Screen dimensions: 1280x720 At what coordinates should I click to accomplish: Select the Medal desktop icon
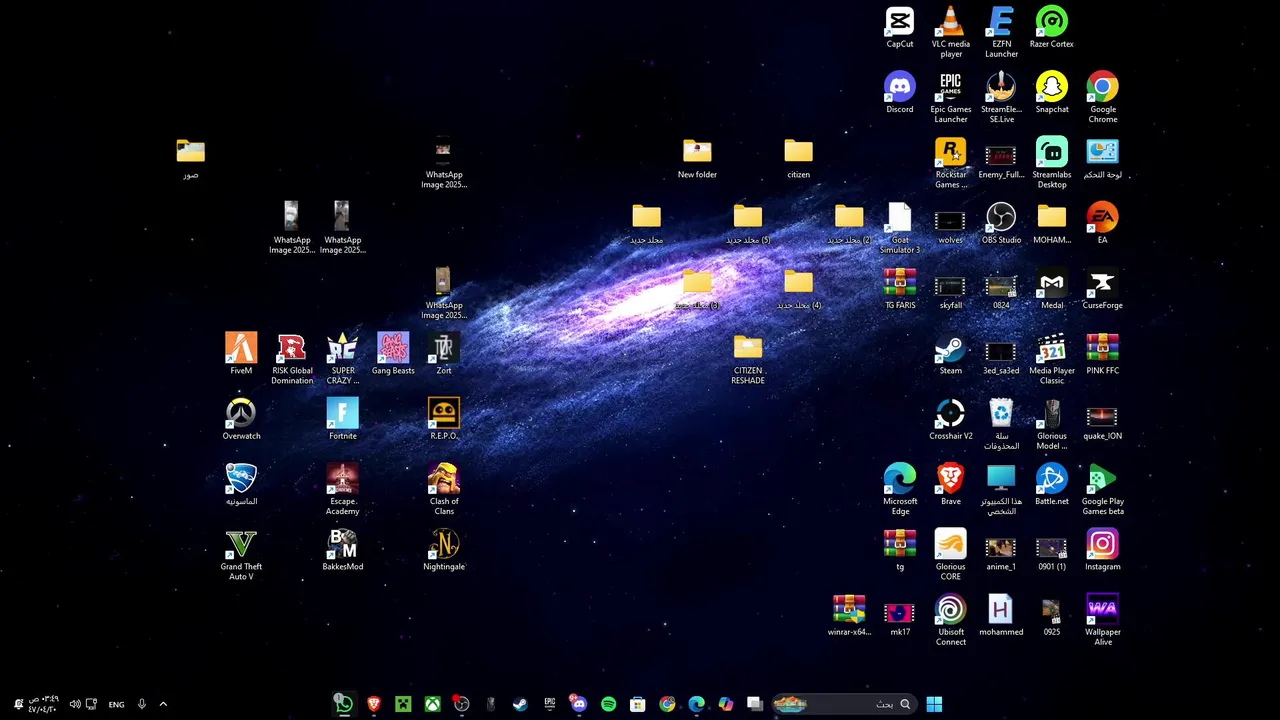(x=1052, y=289)
